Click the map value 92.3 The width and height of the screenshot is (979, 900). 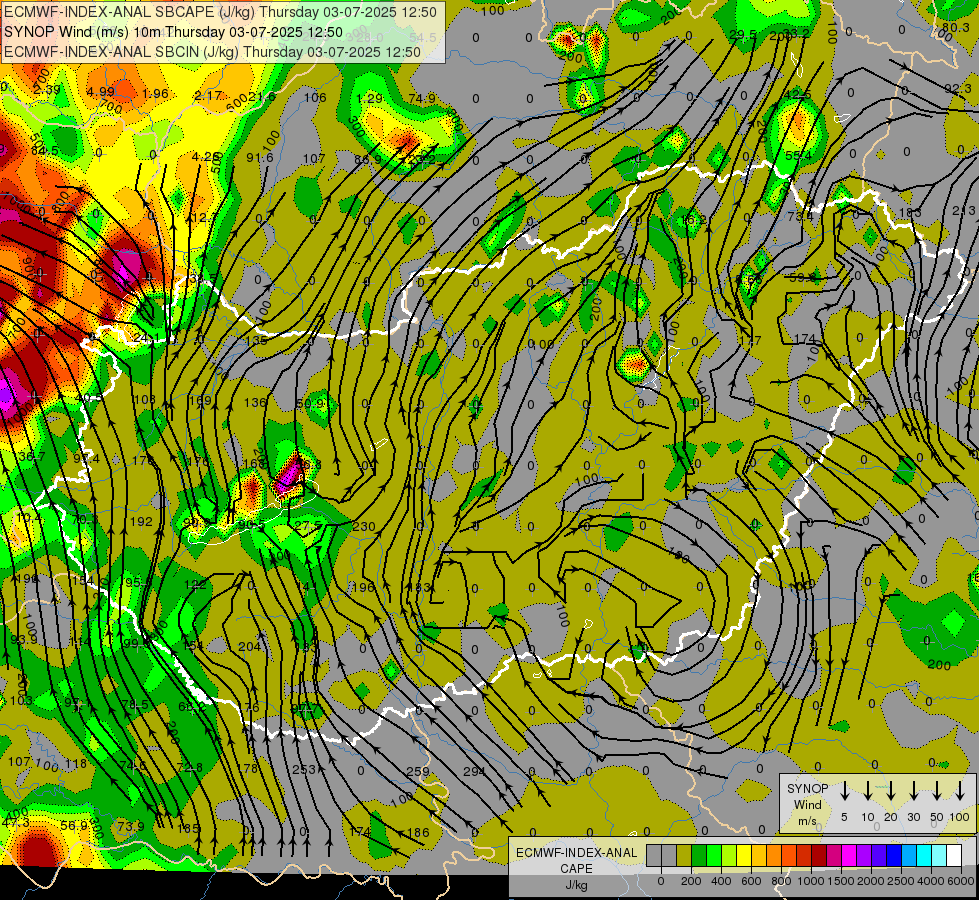tap(958, 89)
